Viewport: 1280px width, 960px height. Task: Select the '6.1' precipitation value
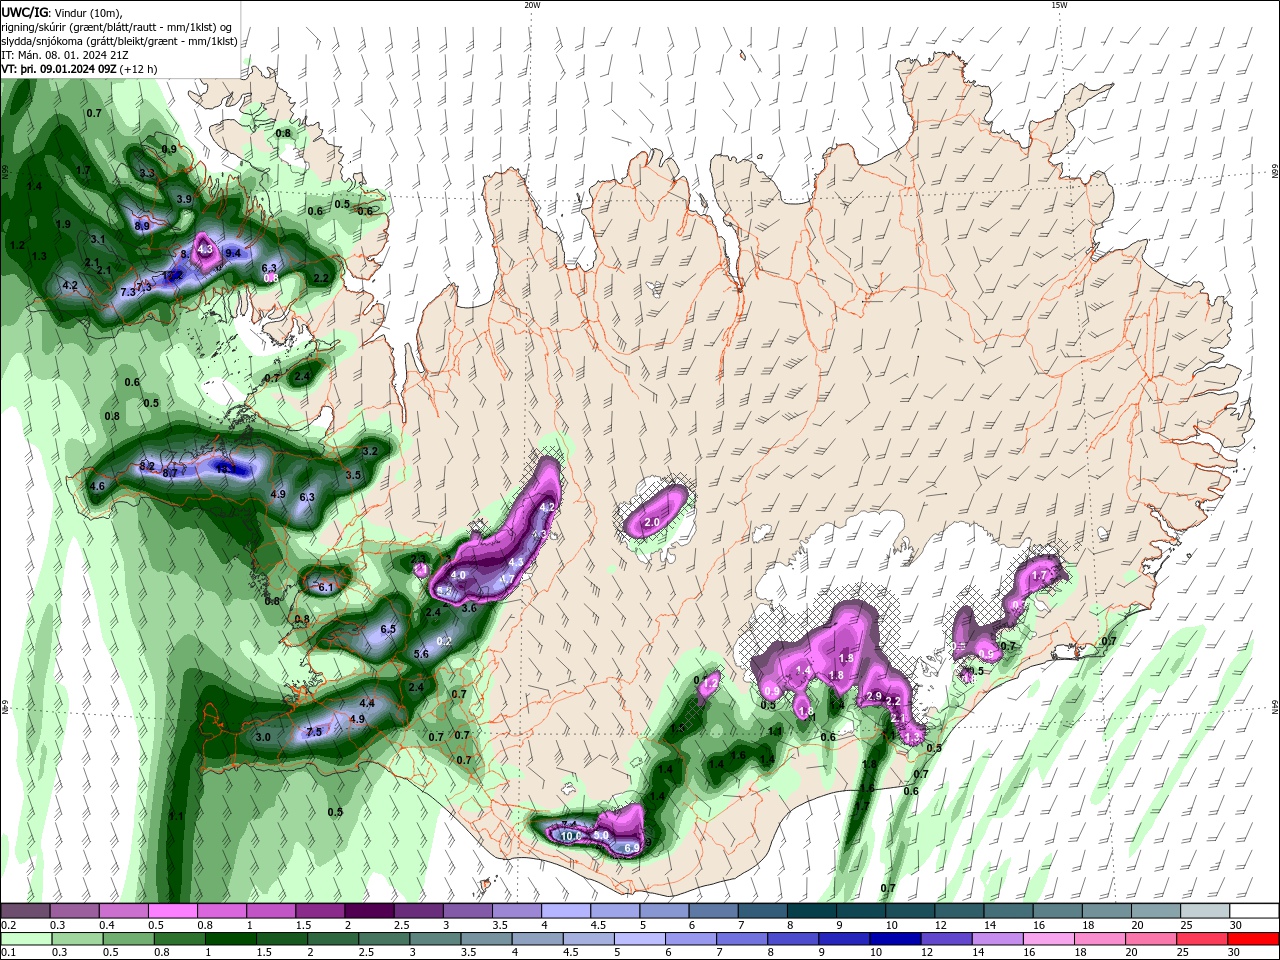tap(326, 587)
